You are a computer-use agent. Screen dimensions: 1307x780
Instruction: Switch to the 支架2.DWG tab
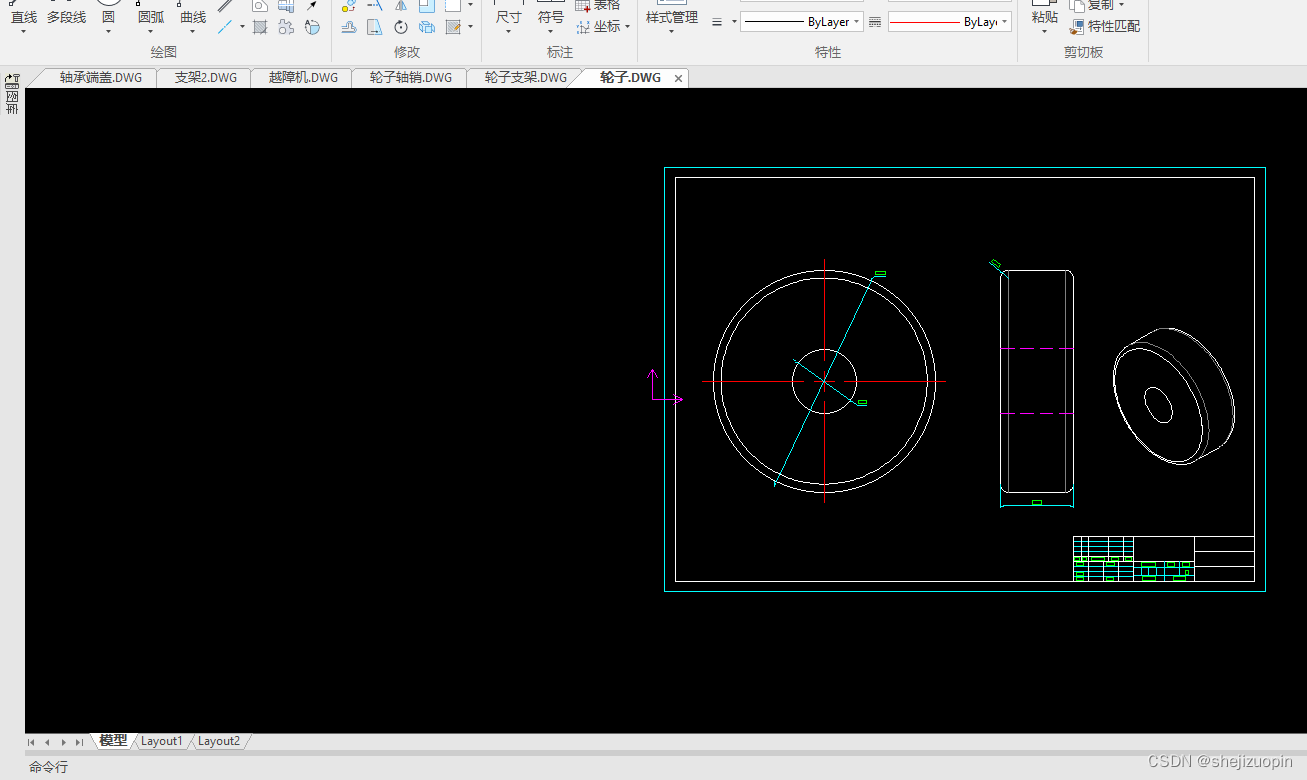pos(205,77)
